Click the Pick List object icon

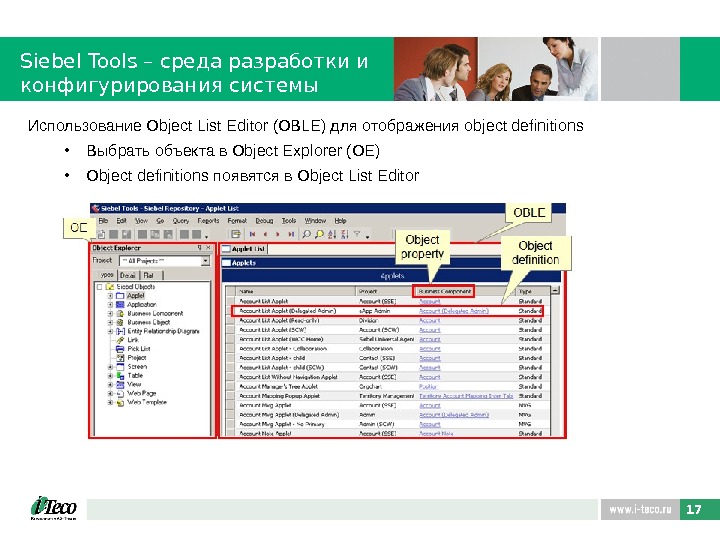[120, 349]
